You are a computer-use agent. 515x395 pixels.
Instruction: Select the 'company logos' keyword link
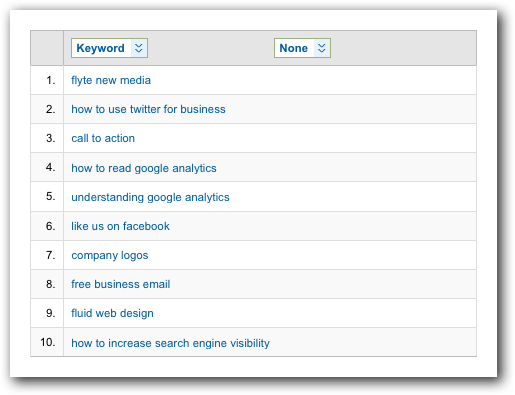[110, 255]
